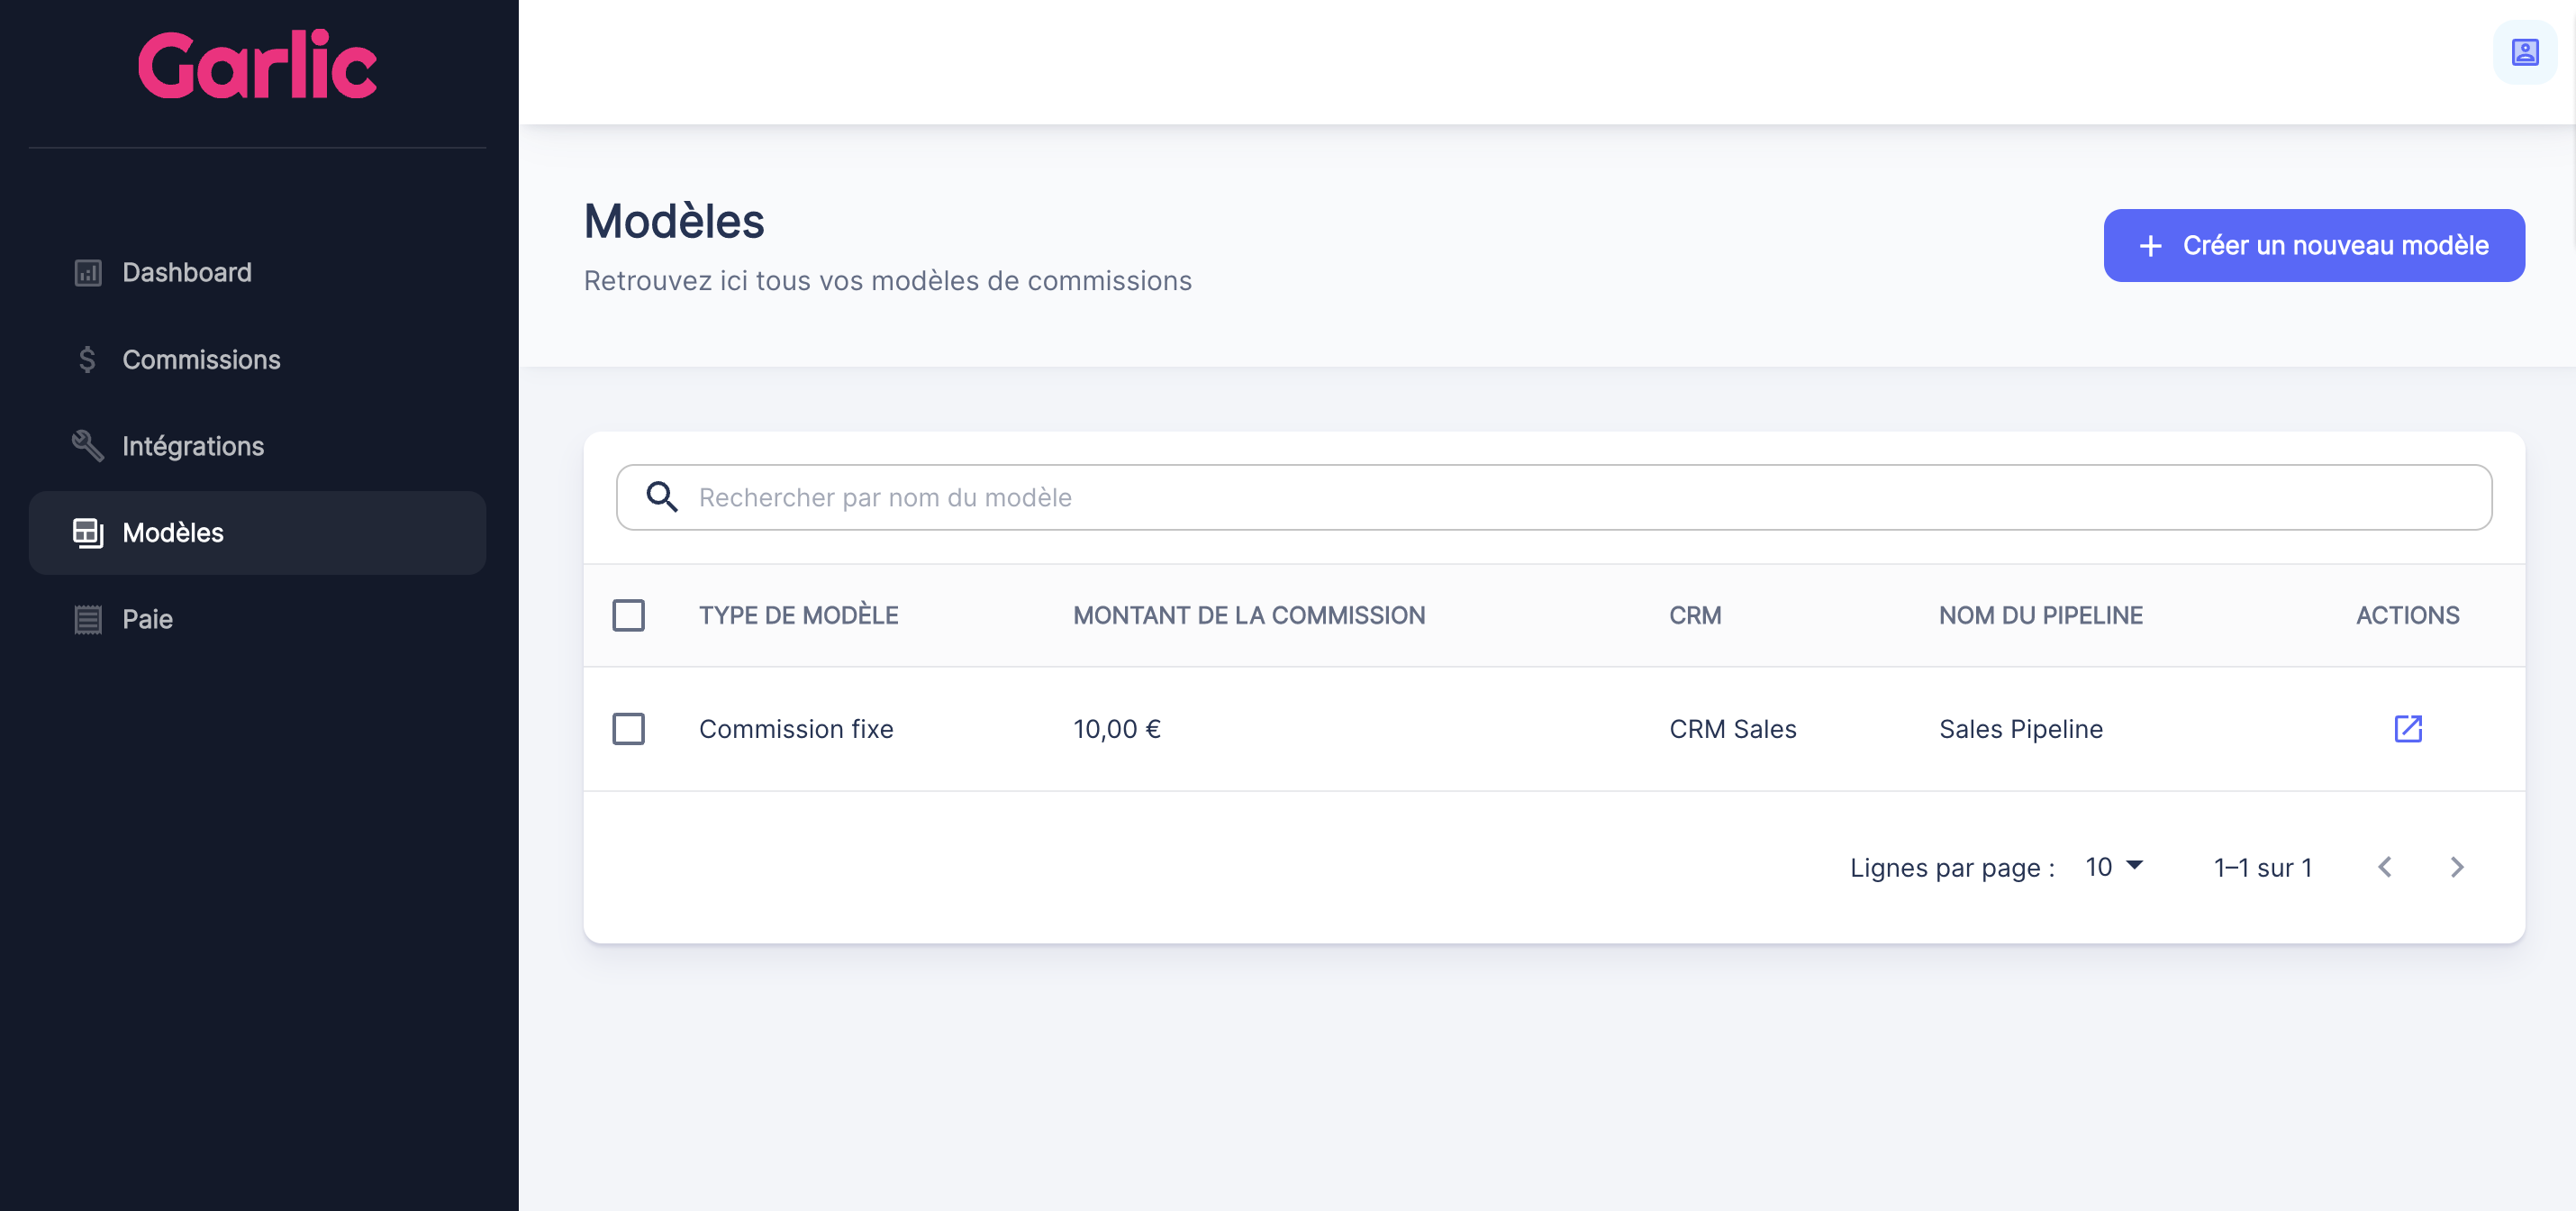Open the Intégrations page link
2576x1211 pixels.
click(x=193, y=446)
